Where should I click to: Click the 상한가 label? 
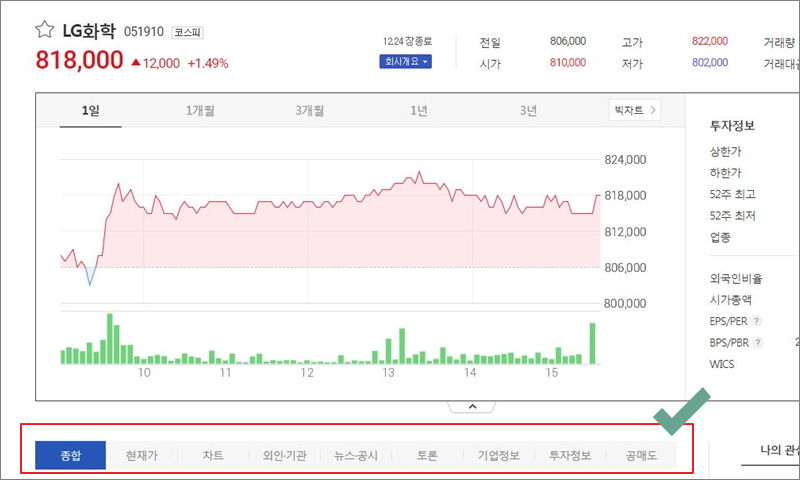pos(725,151)
